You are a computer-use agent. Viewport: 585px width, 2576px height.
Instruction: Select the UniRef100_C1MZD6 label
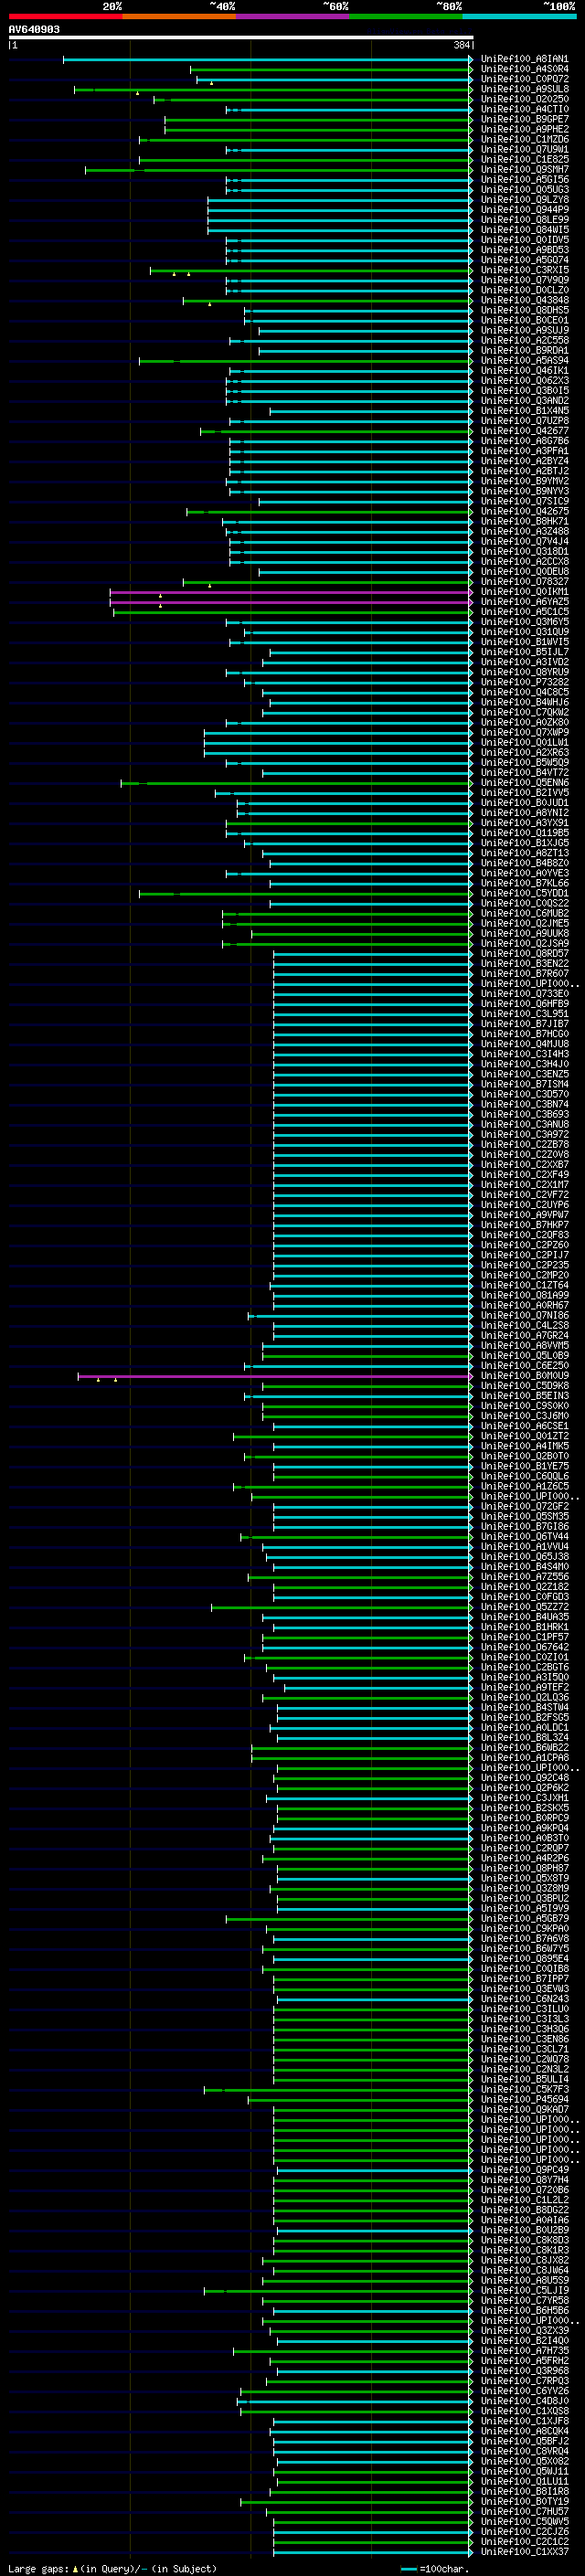[524, 139]
